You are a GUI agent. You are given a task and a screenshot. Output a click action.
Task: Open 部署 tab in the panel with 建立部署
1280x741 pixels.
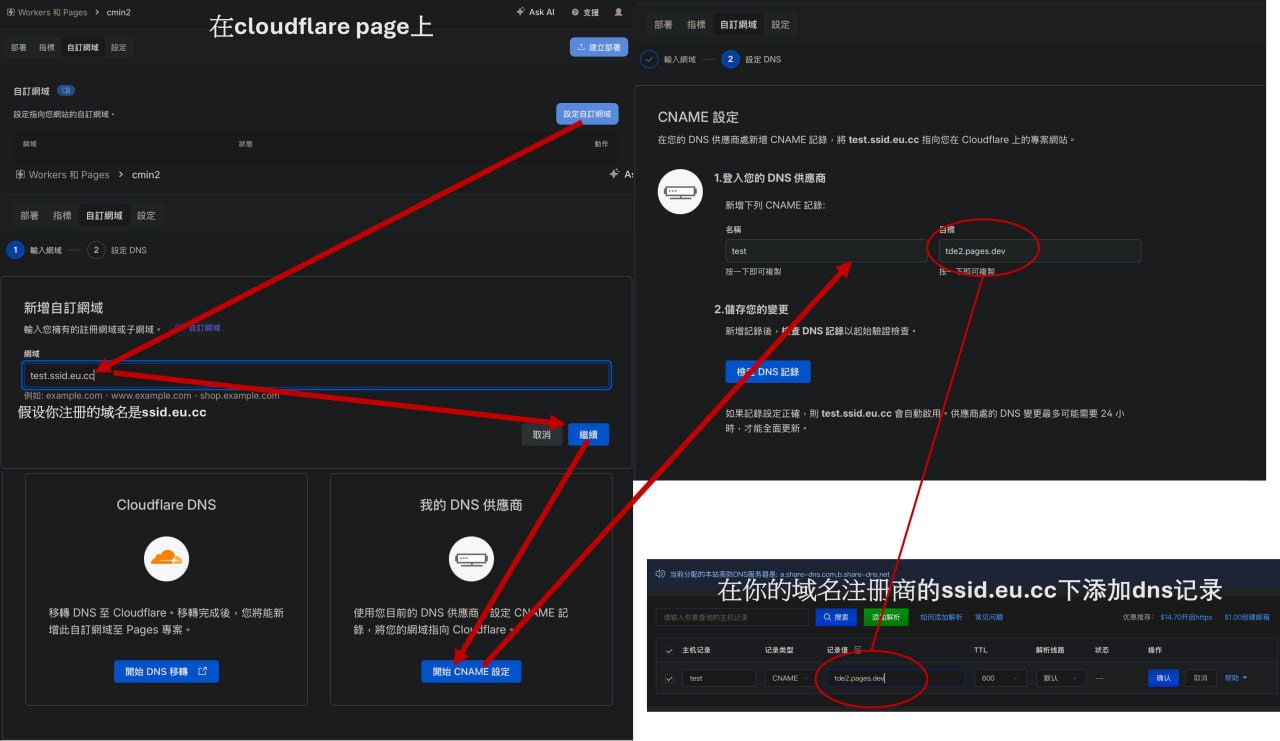pyautogui.click(x=19, y=47)
